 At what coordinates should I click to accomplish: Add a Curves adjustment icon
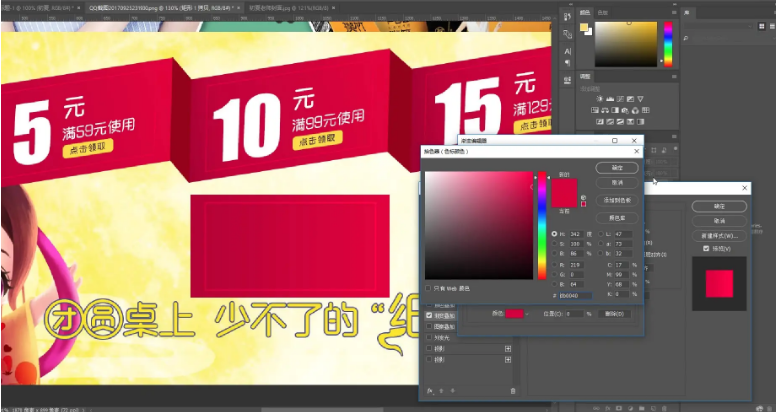click(620, 99)
